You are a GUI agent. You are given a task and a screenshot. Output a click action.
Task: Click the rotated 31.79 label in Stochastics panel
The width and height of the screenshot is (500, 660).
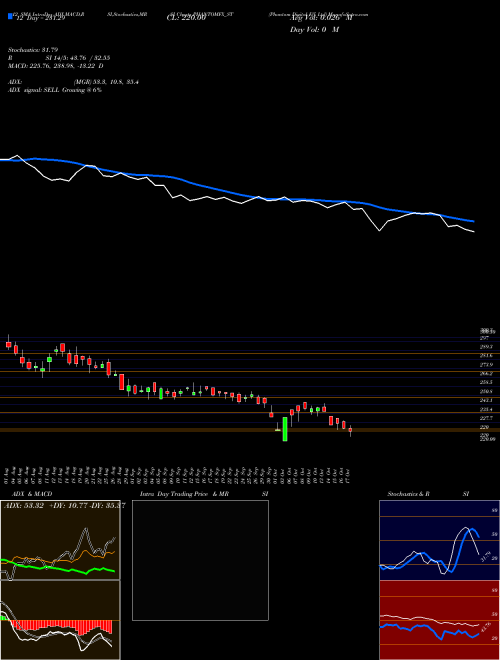click(x=487, y=556)
